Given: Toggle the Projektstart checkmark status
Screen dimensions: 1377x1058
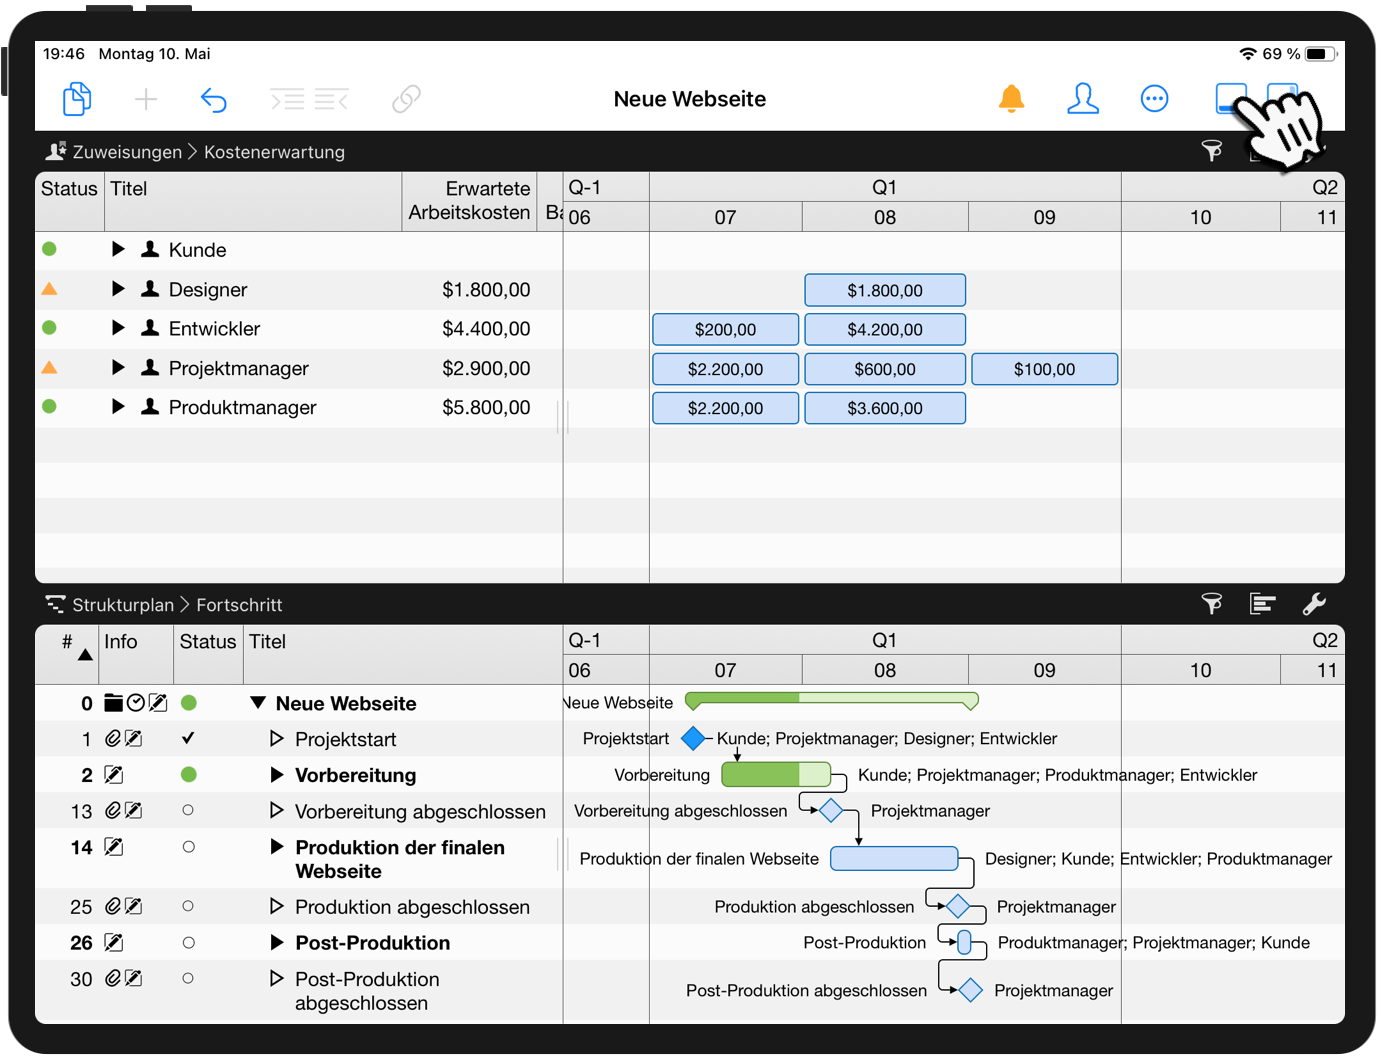Looking at the screenshot, I should [188, 739].
